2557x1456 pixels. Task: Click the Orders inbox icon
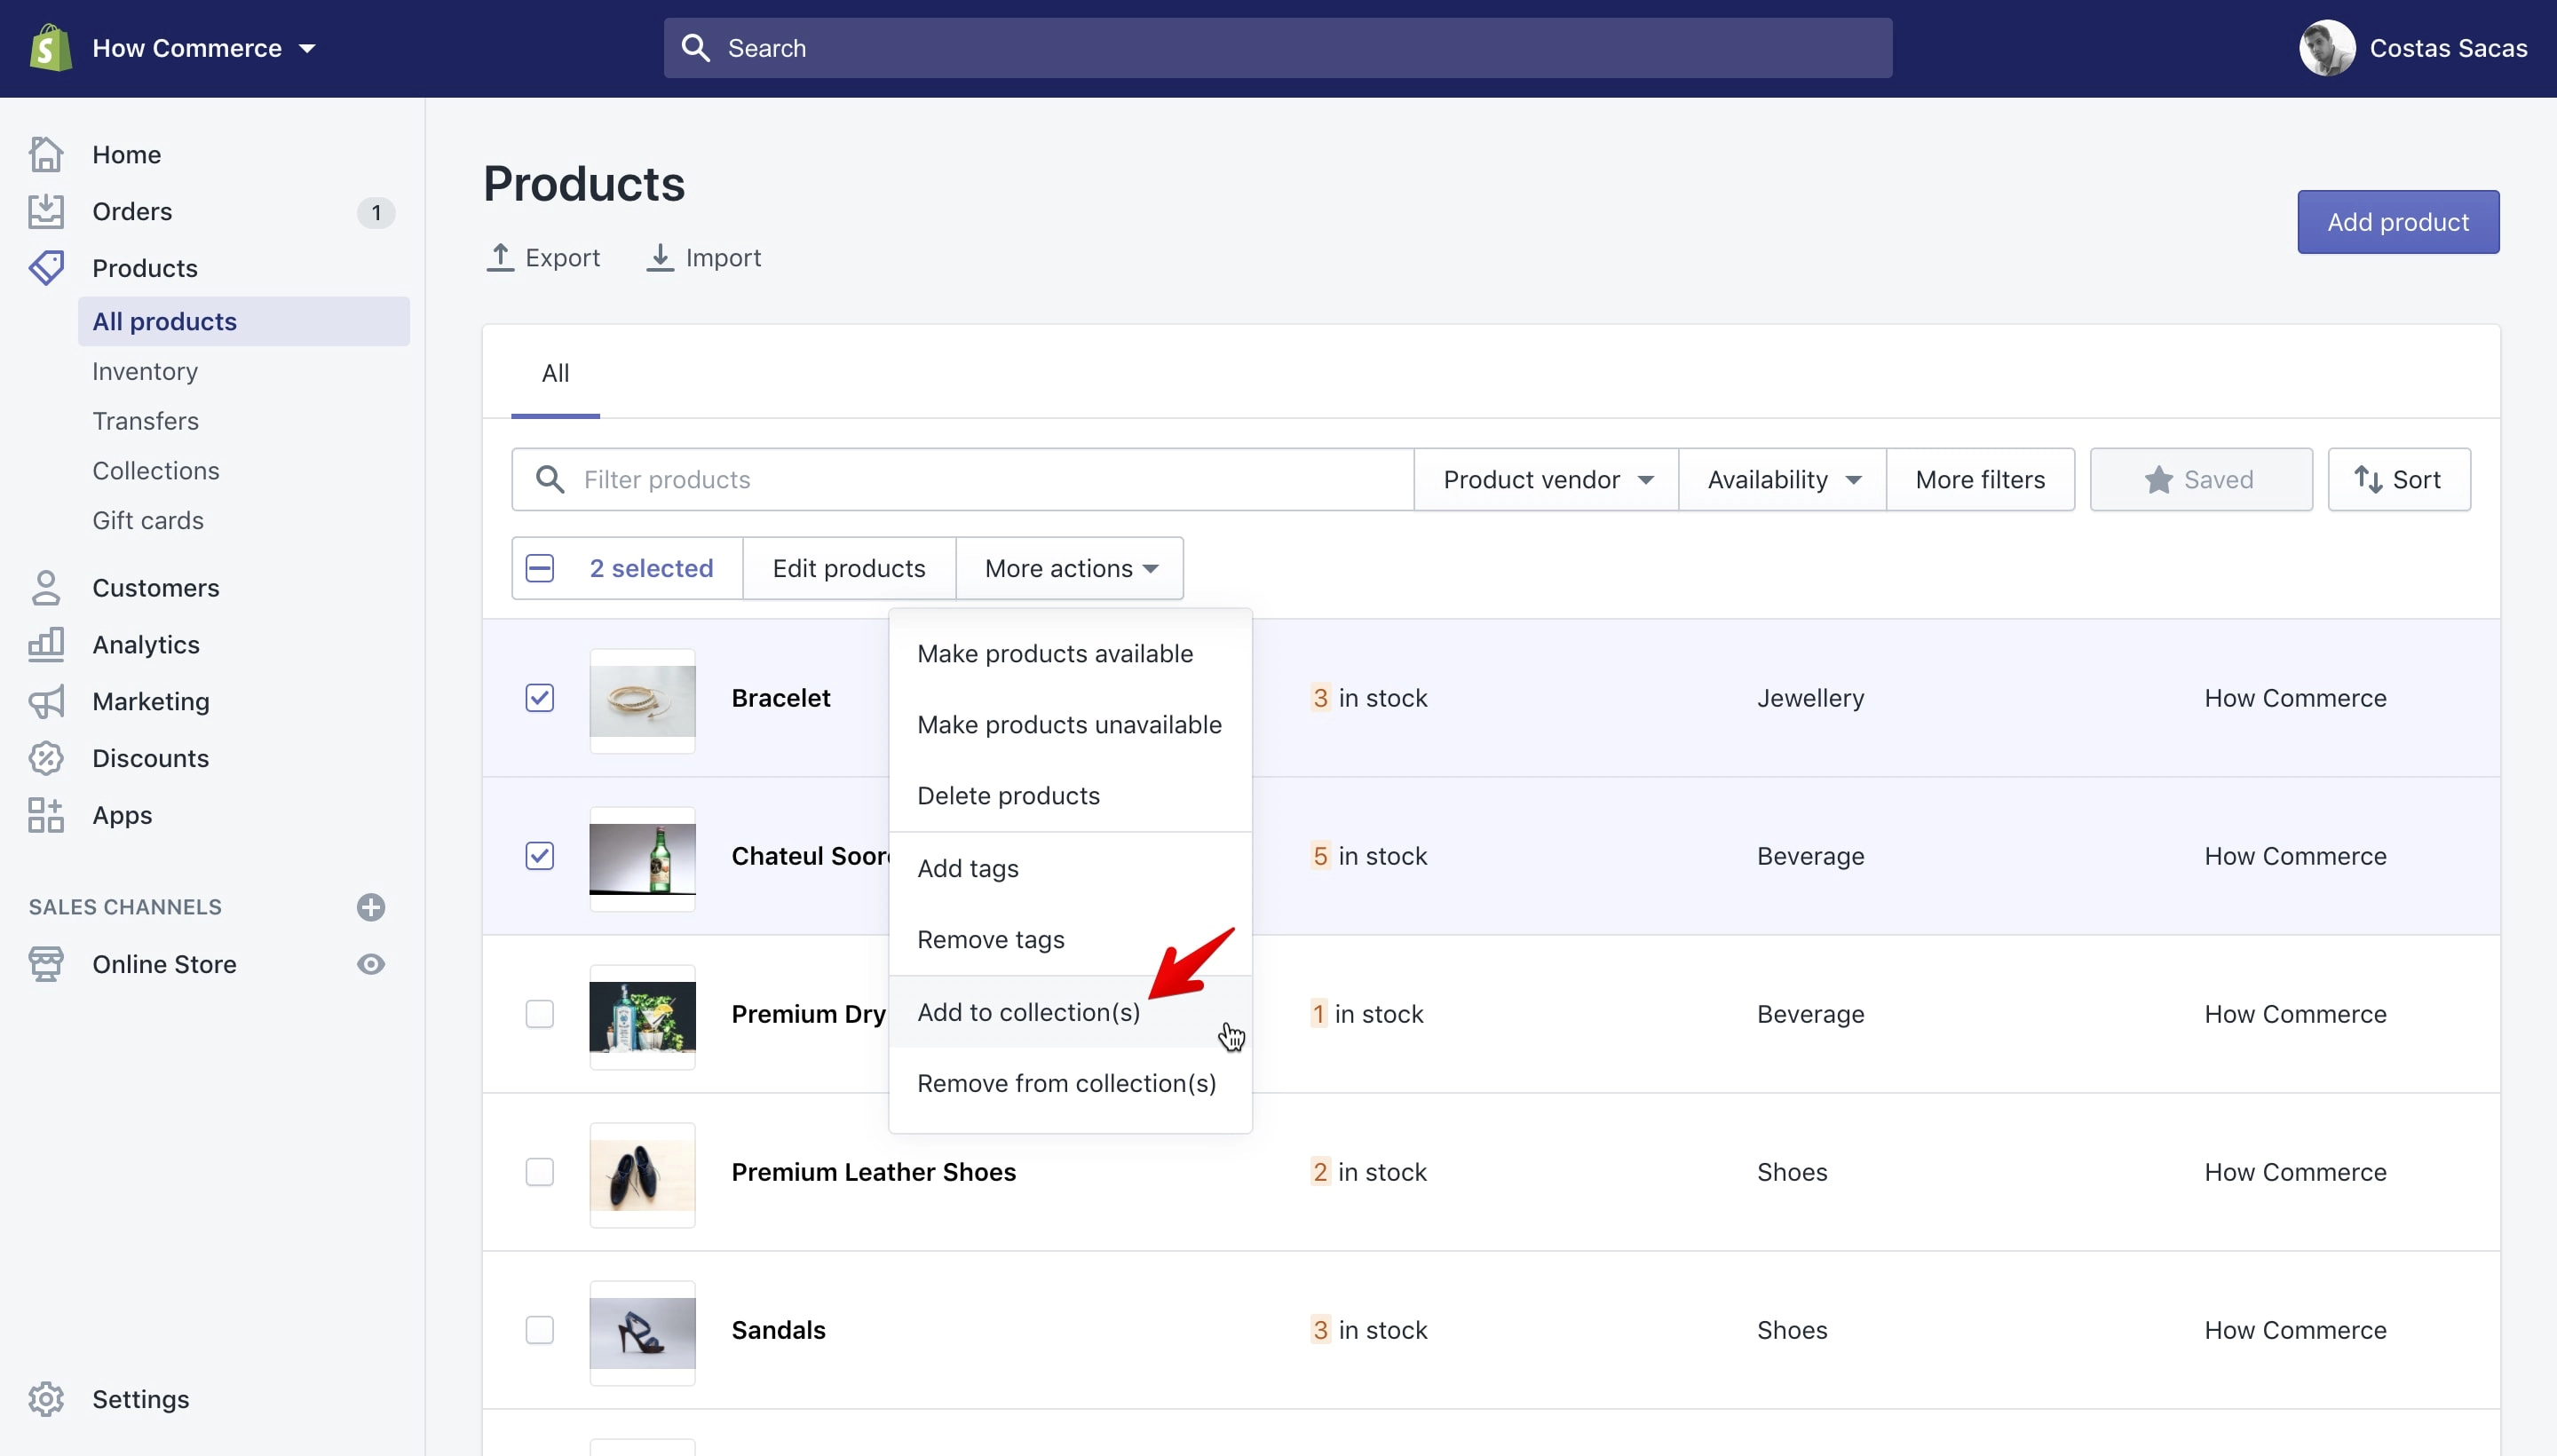[x=46, y=211]
